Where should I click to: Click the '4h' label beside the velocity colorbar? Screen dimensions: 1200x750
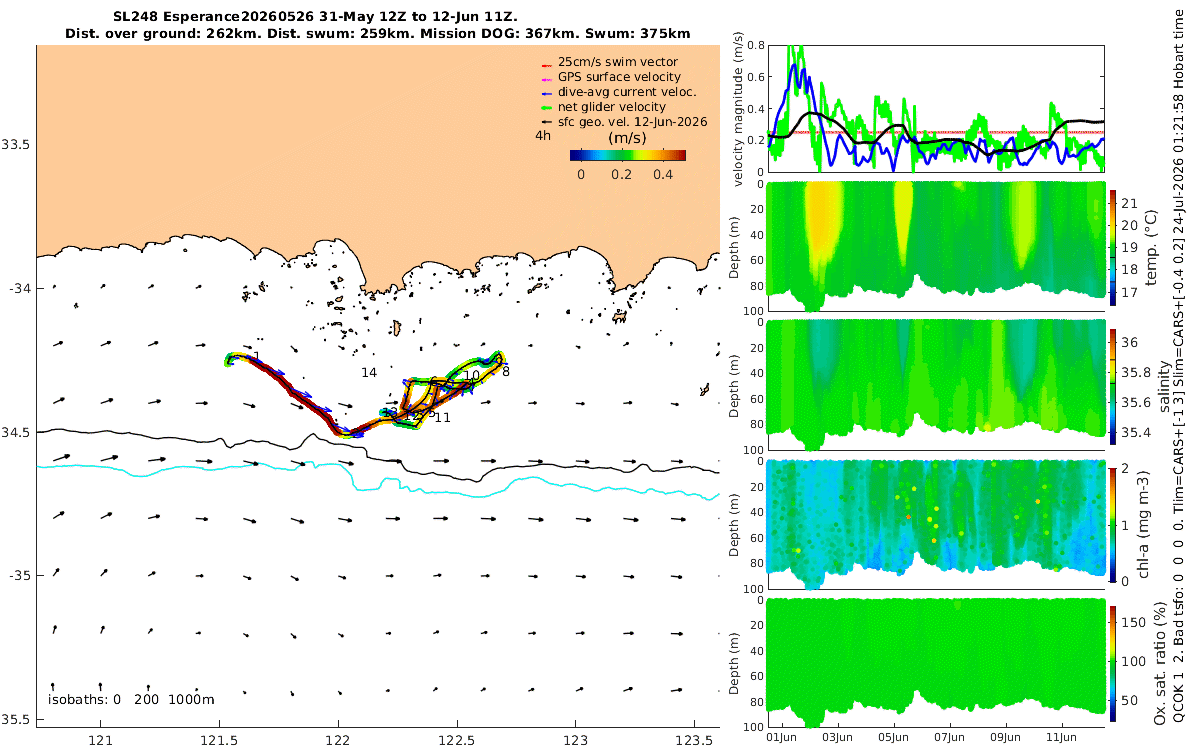(x=543, y=135)
